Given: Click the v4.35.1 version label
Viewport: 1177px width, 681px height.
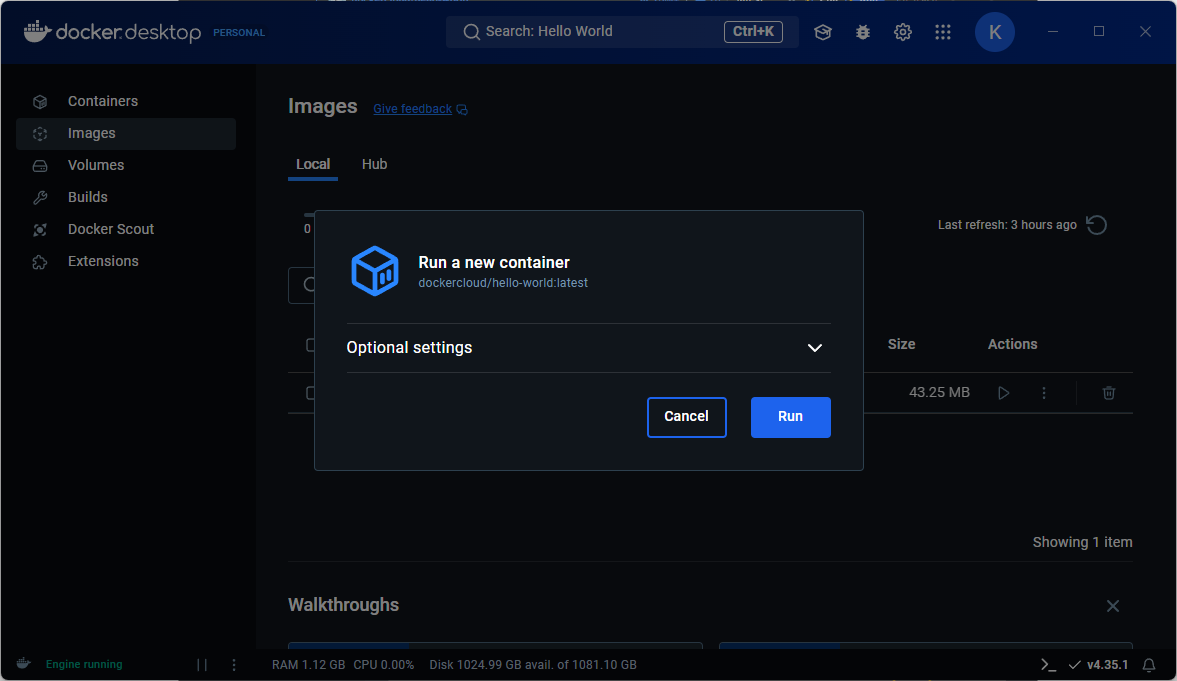Looking at the screenshot, I should tap(1107, 665).
